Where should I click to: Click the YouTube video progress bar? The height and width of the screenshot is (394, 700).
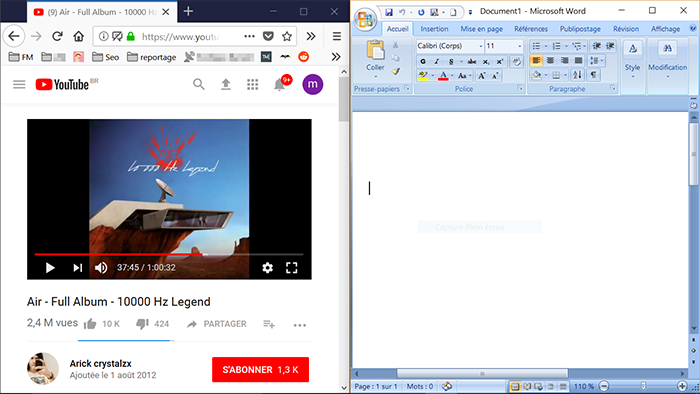169,254
